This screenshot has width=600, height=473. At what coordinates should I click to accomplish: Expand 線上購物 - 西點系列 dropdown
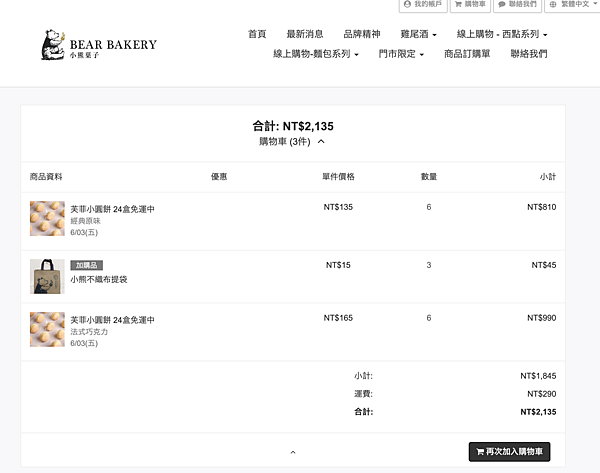point(502,34)
